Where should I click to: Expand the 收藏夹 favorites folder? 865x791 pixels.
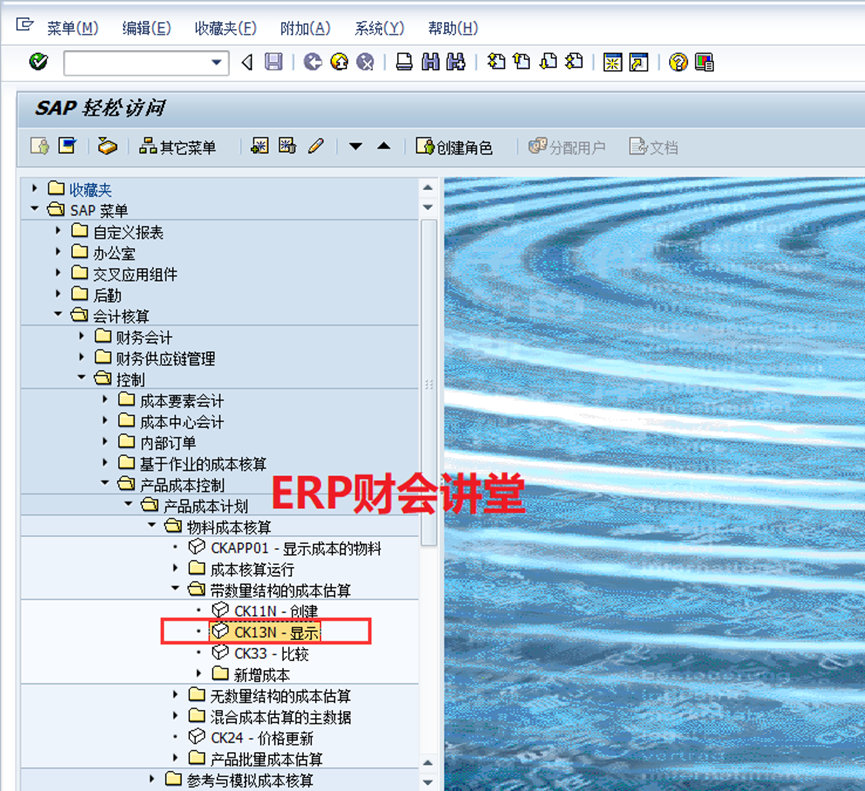tap(35, 189)
